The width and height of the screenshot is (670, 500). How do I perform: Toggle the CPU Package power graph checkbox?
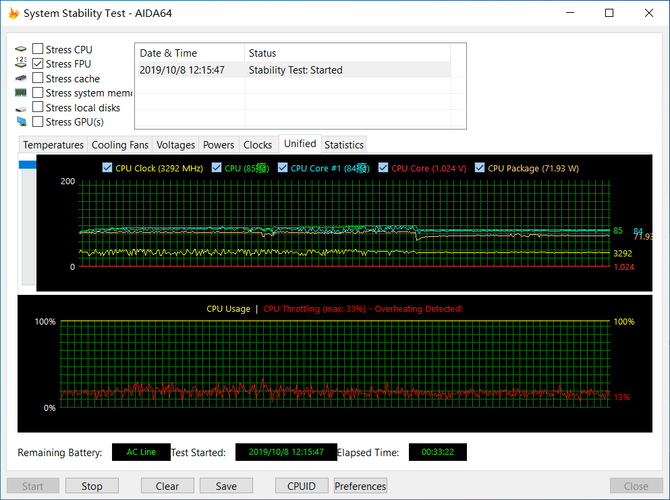(x=479, y=168)
